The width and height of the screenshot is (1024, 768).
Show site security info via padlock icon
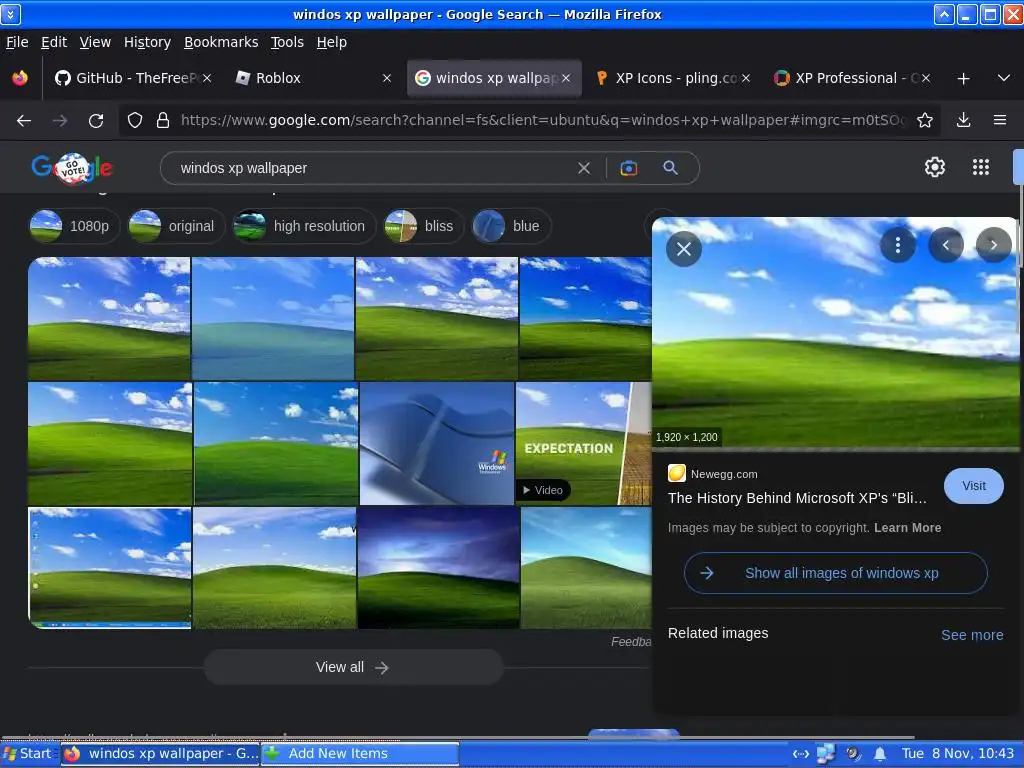pyautogui.click(x=163, y=120)
